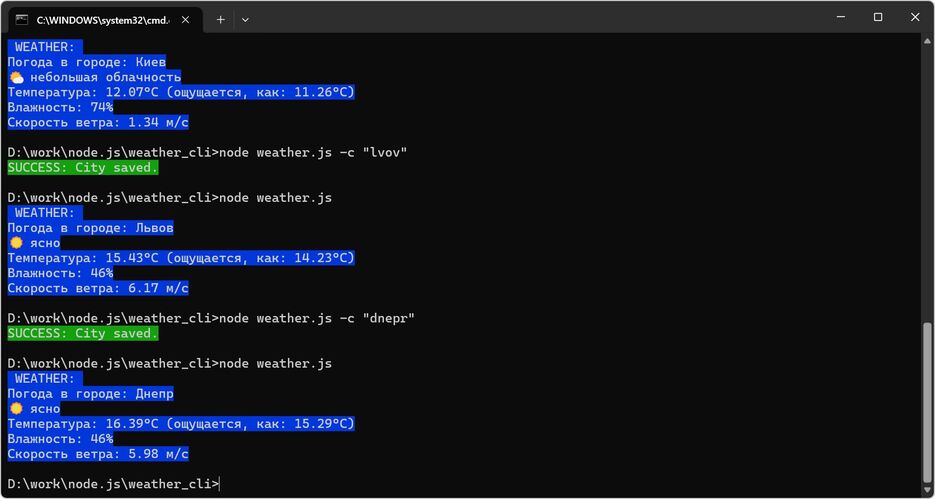The width and height of the screenshot is (935, 499).
Task: Open a new terminal tab
Action: [x=221, y=19]
